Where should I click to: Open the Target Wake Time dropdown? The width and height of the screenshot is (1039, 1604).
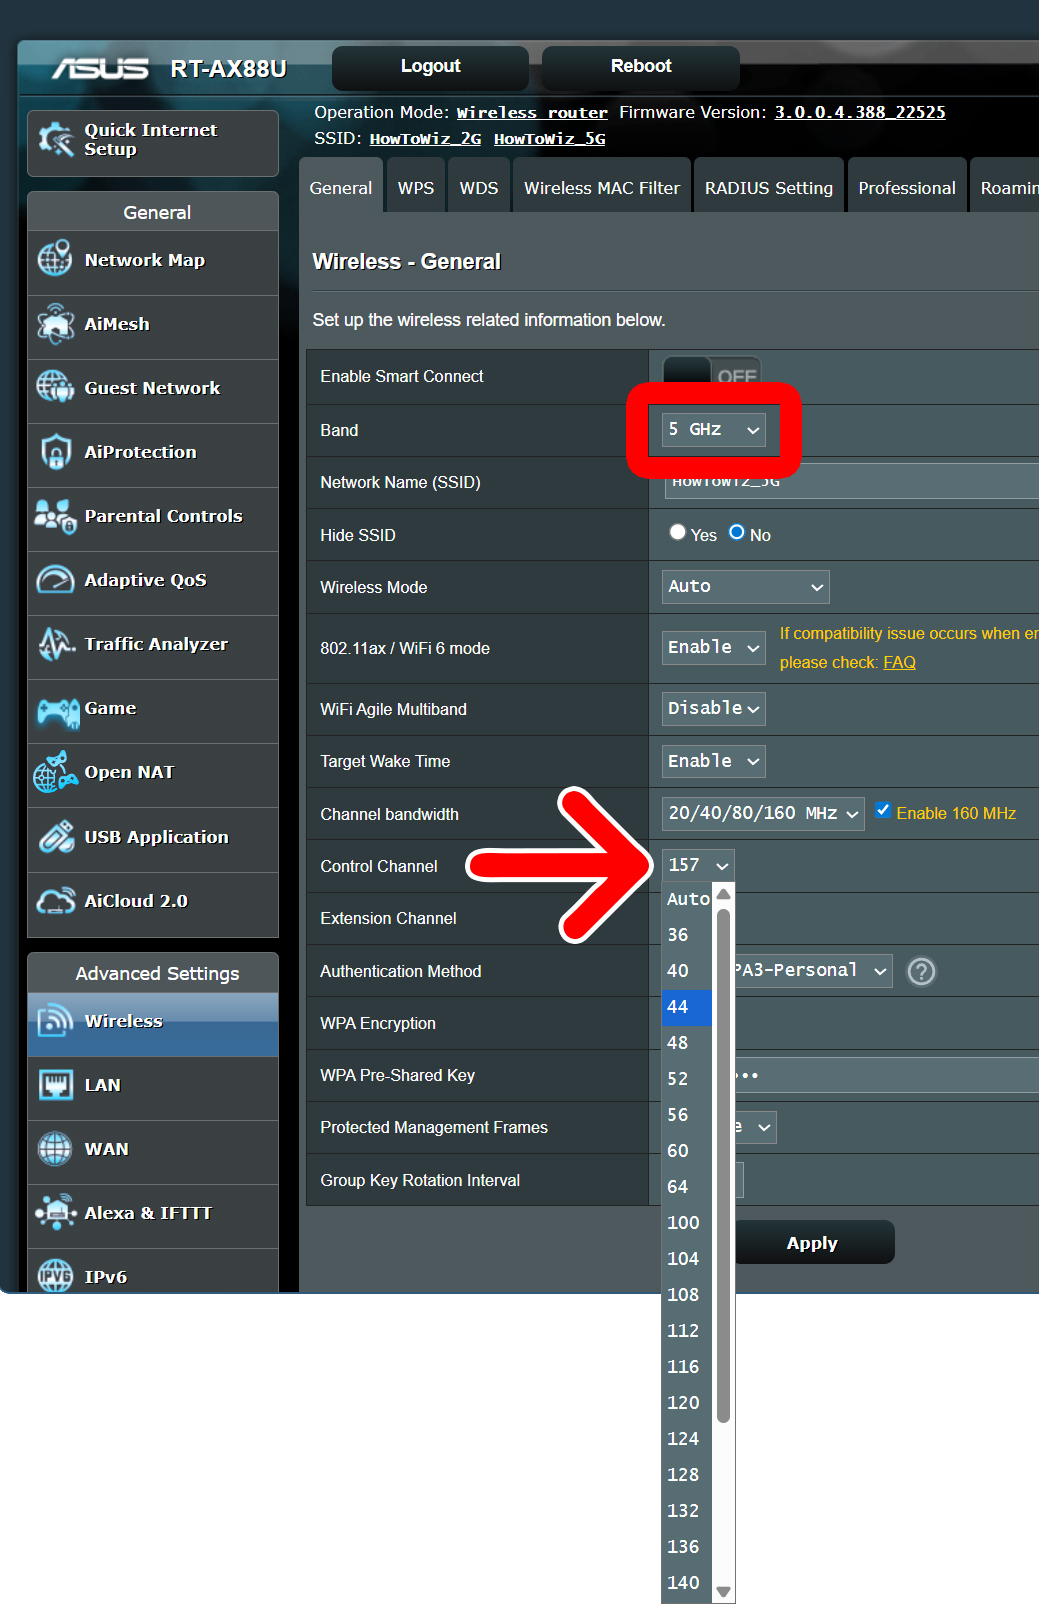[x=714, y=761]
